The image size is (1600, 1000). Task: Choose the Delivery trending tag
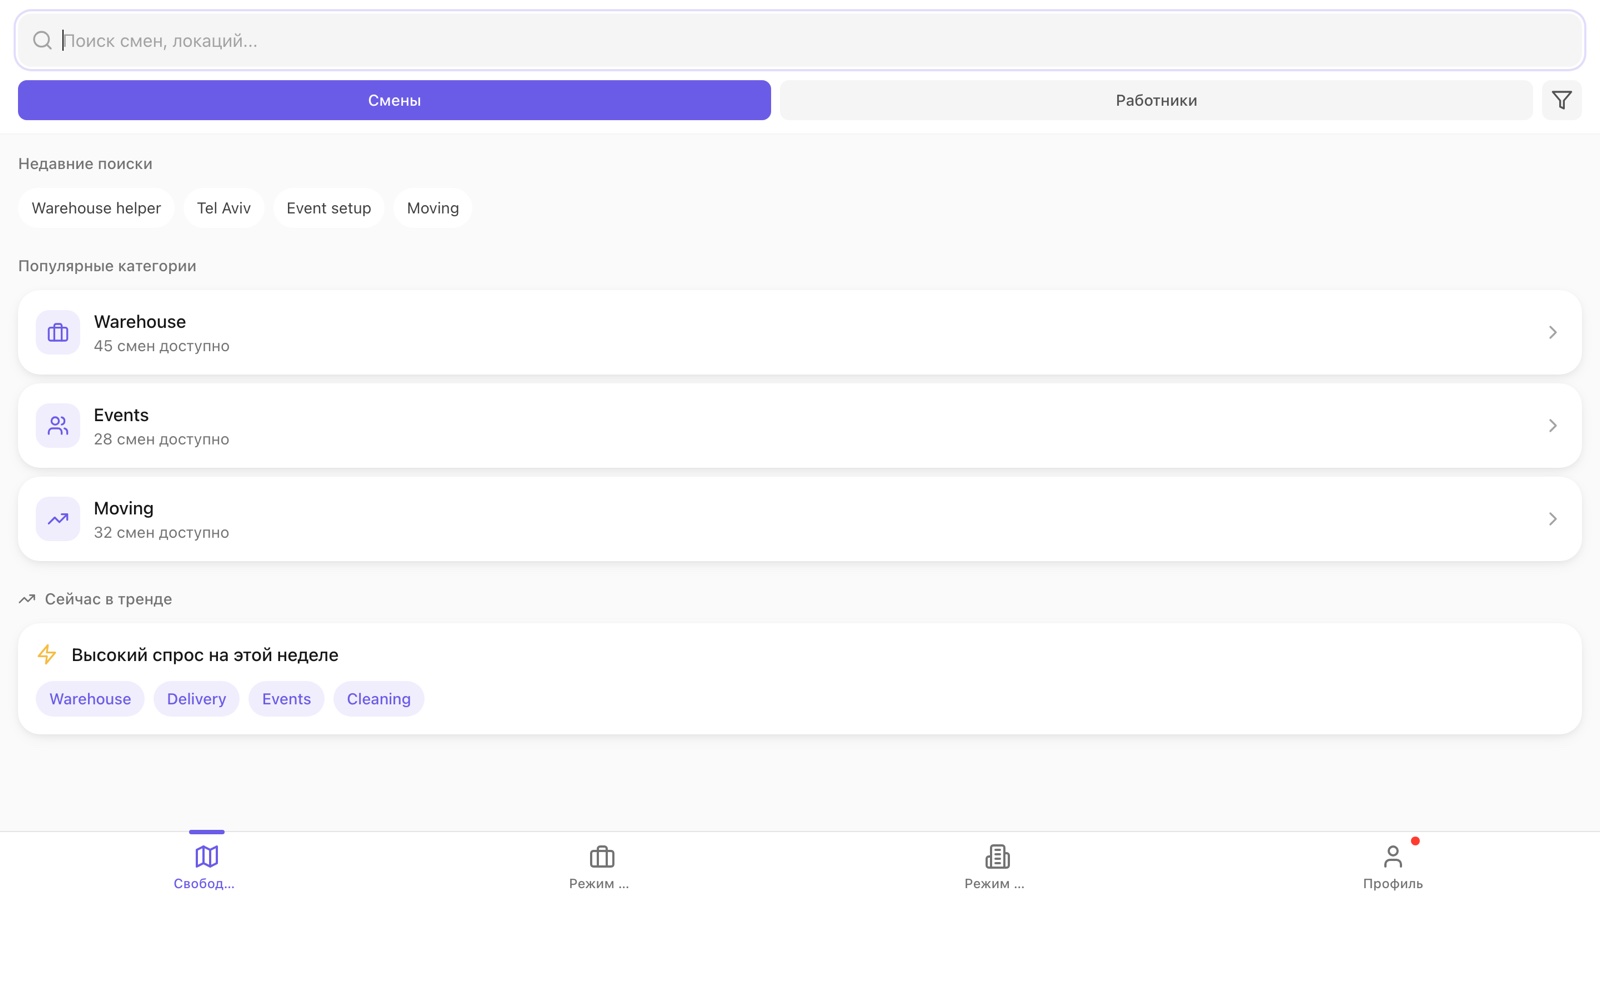pyautogui.click(x=196, y=699)
